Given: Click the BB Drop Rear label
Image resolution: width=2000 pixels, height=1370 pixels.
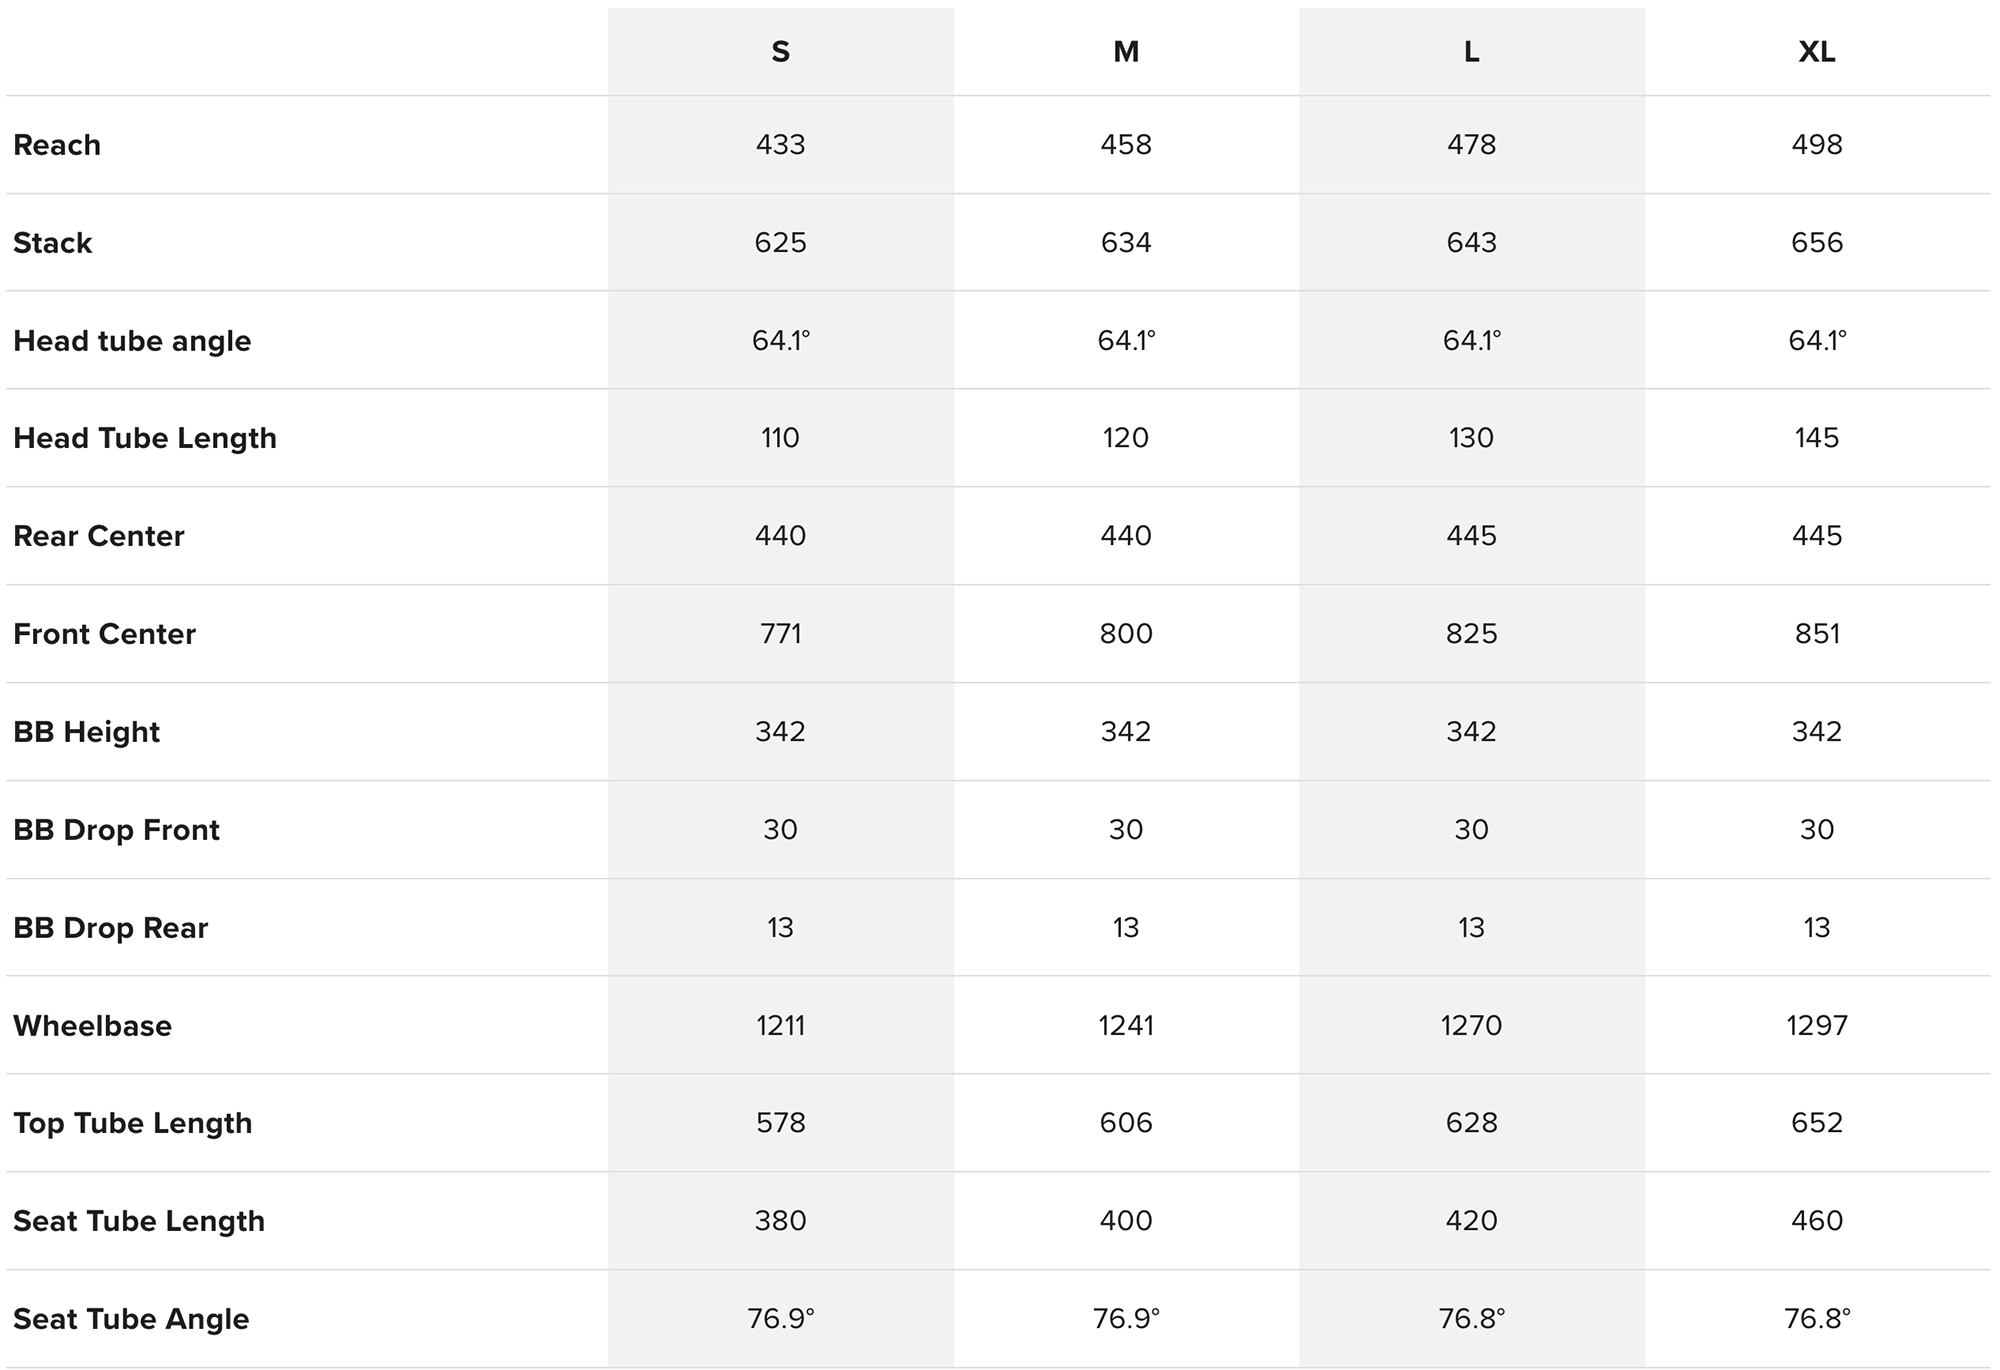Looking at the screenshot, I should (110, 928).
